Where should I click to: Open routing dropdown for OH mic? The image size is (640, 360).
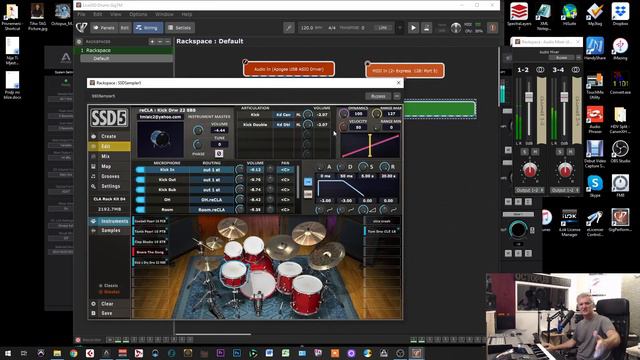click(212, 200)
